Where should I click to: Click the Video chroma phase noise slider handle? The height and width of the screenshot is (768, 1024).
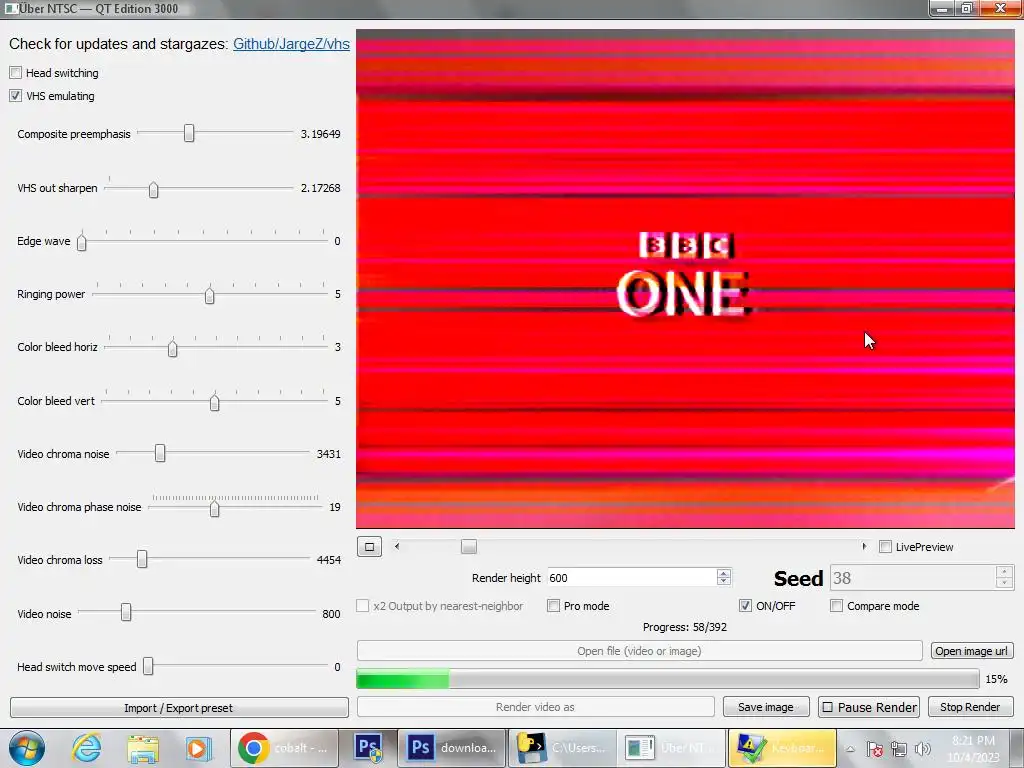(214, 507)
